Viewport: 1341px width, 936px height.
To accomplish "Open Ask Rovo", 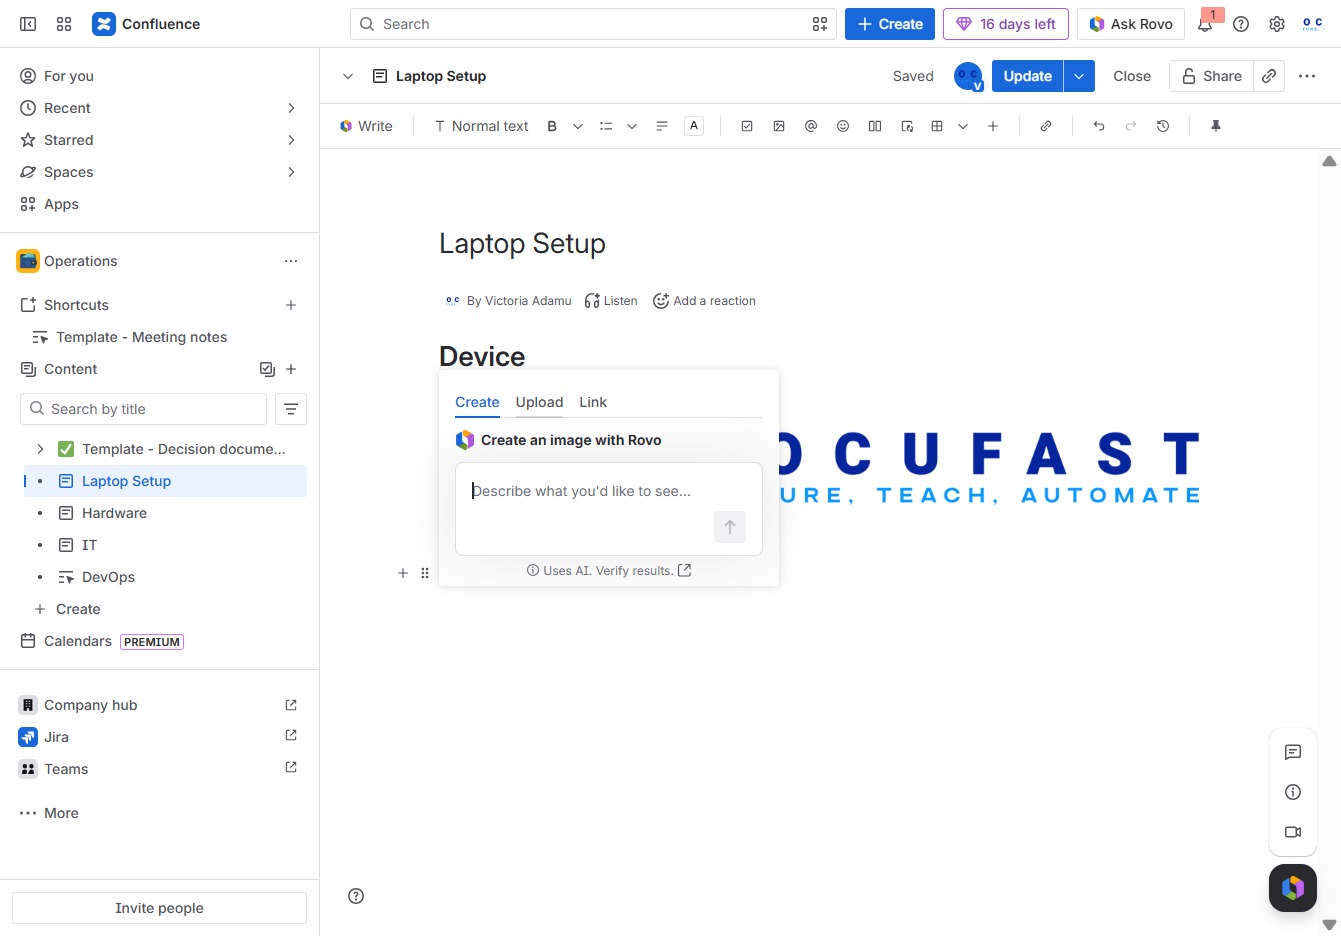I will point(1131,24).
